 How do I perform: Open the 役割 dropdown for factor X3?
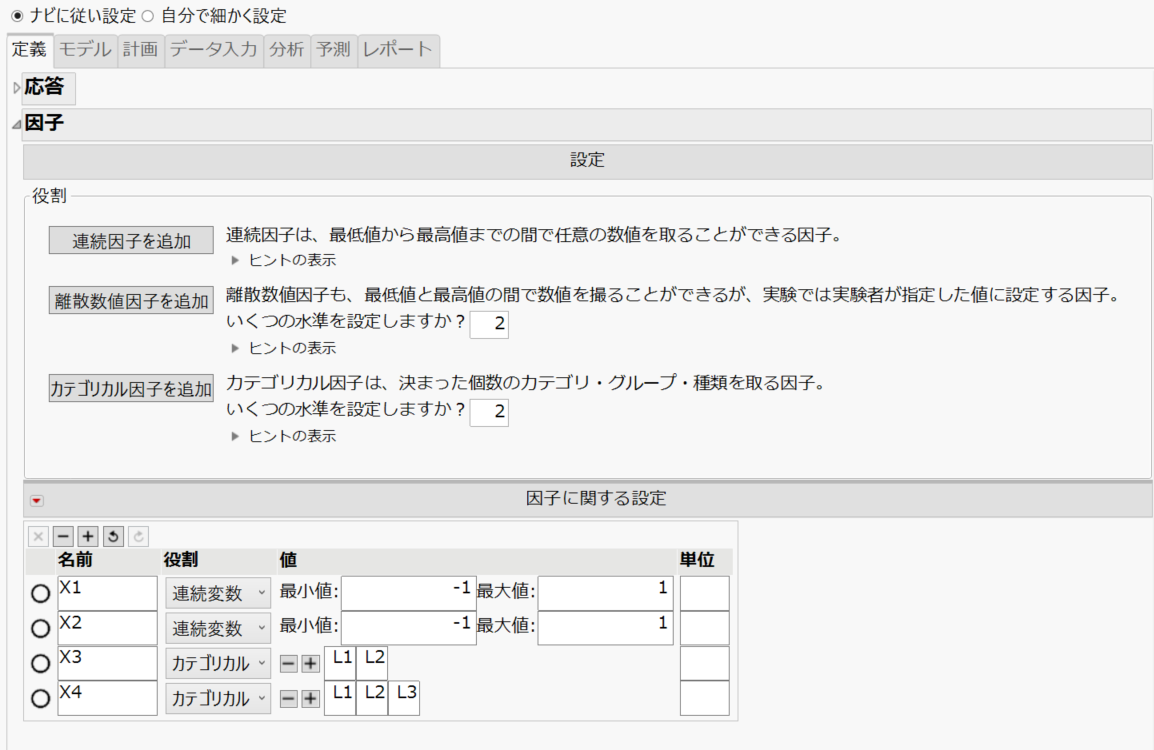click(x=217, y=662)
